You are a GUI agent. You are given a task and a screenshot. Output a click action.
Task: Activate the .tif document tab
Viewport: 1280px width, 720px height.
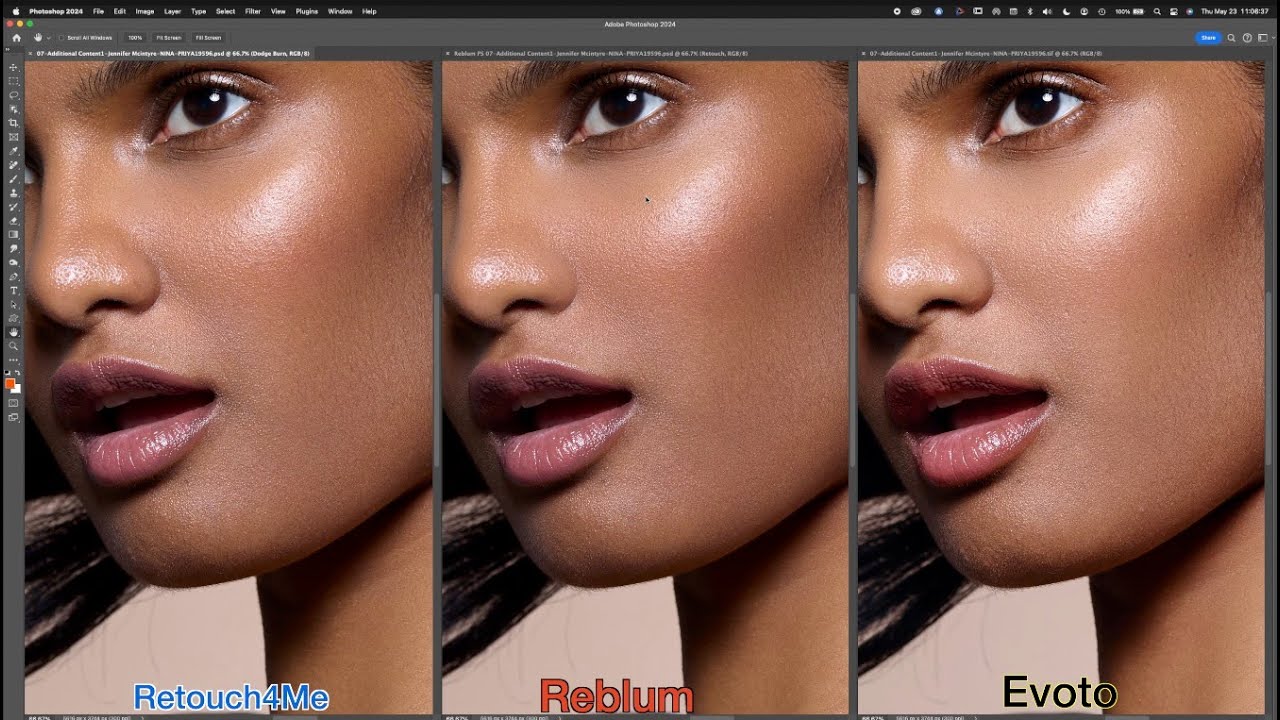point(986,53)
